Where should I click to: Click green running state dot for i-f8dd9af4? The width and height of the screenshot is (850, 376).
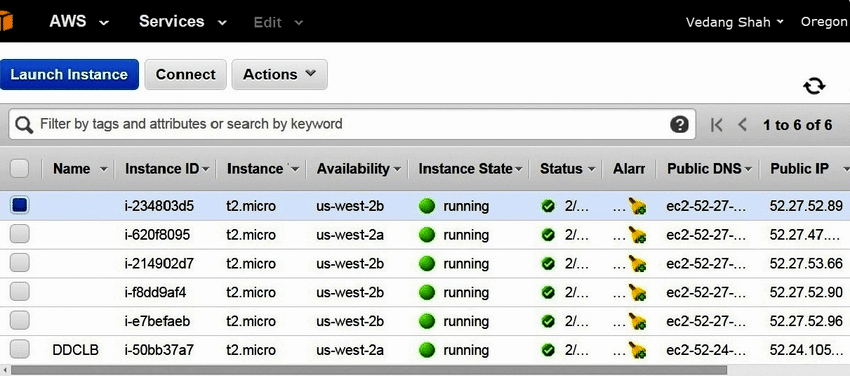[x=427, y=292]
